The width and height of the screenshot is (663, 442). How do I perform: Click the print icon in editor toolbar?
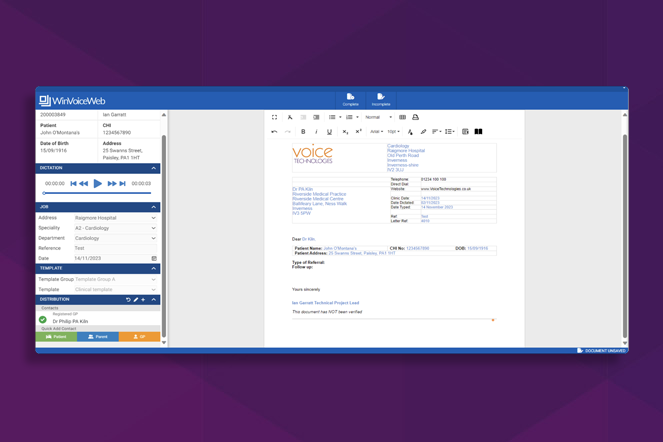(x=416, y=117)
